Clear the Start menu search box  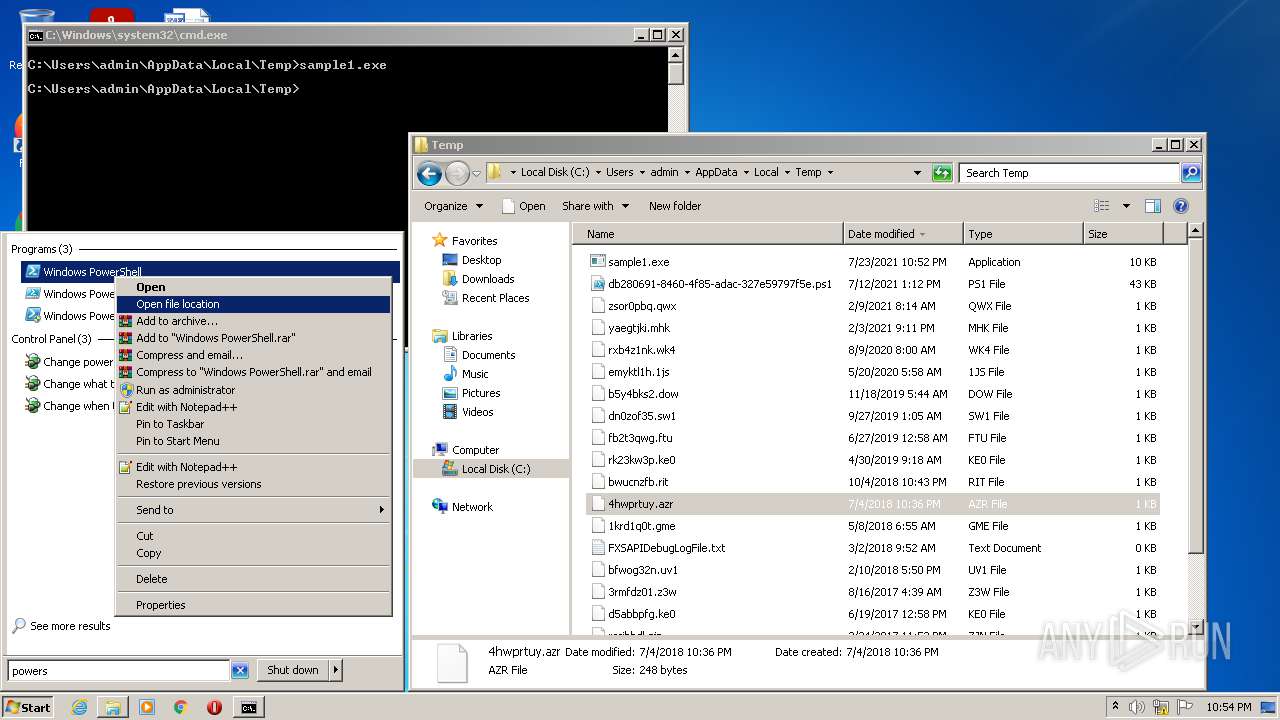(240, 670)
